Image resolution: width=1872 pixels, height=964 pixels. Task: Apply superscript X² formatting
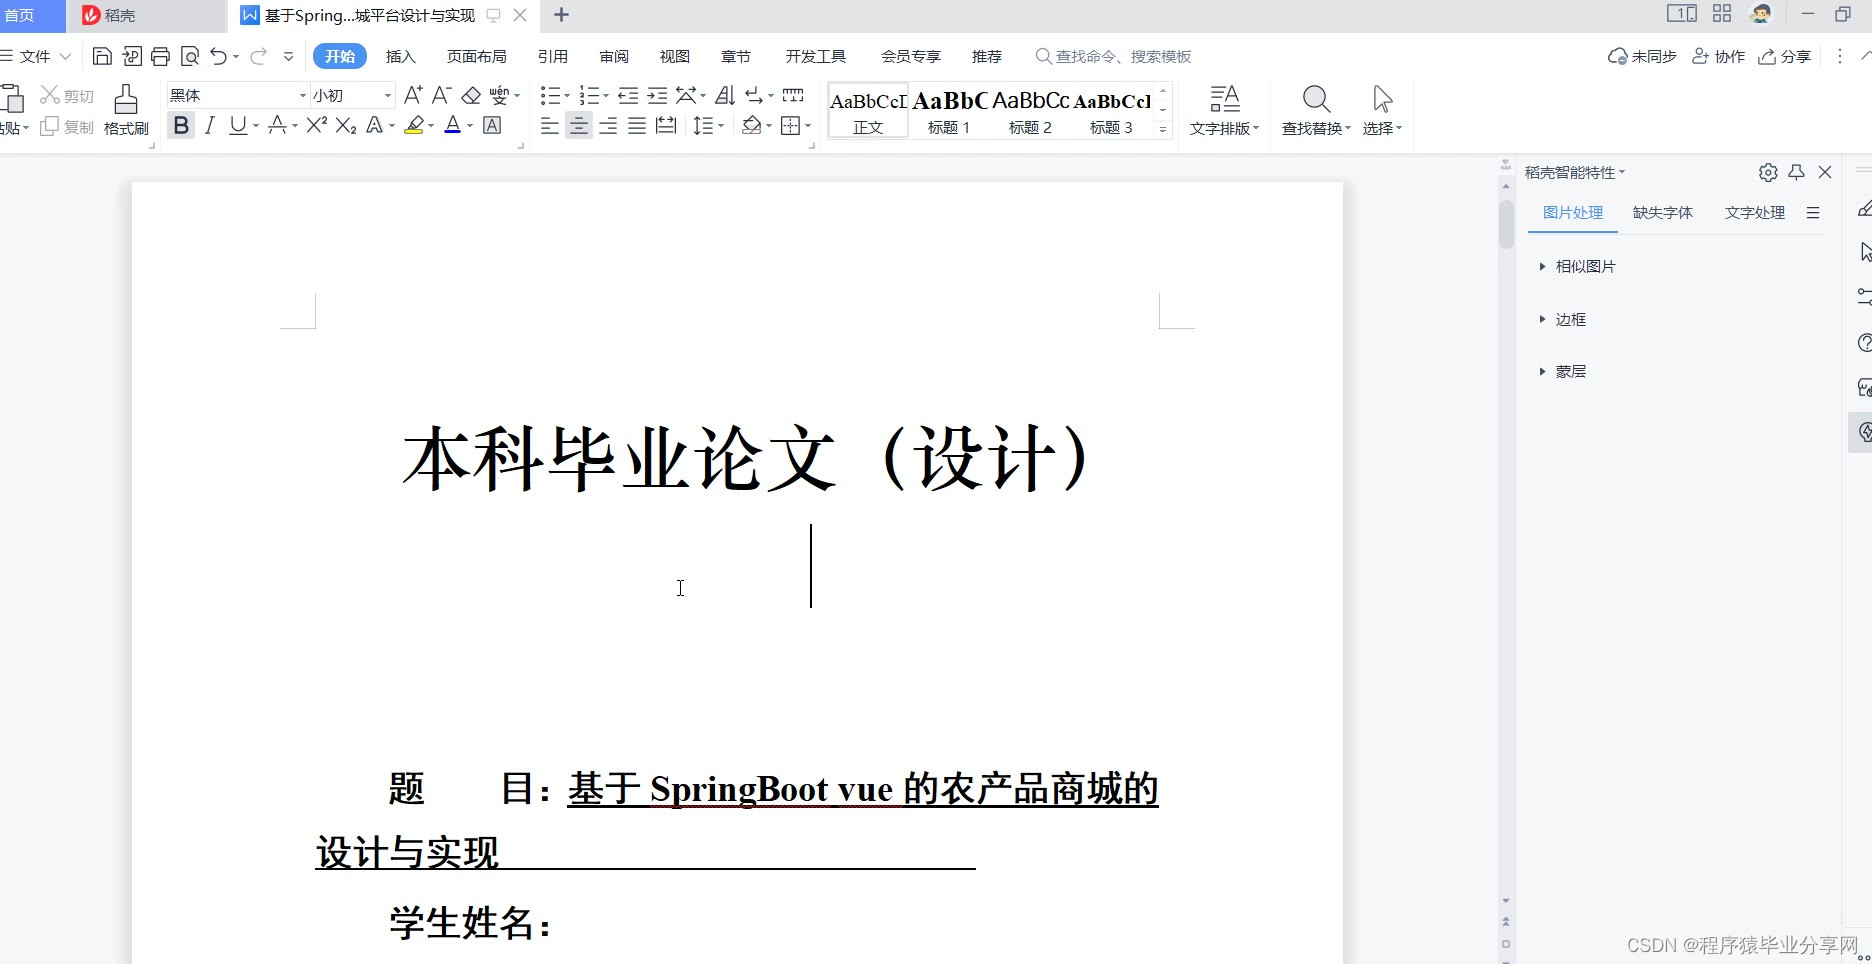click(x=317, y=125)
